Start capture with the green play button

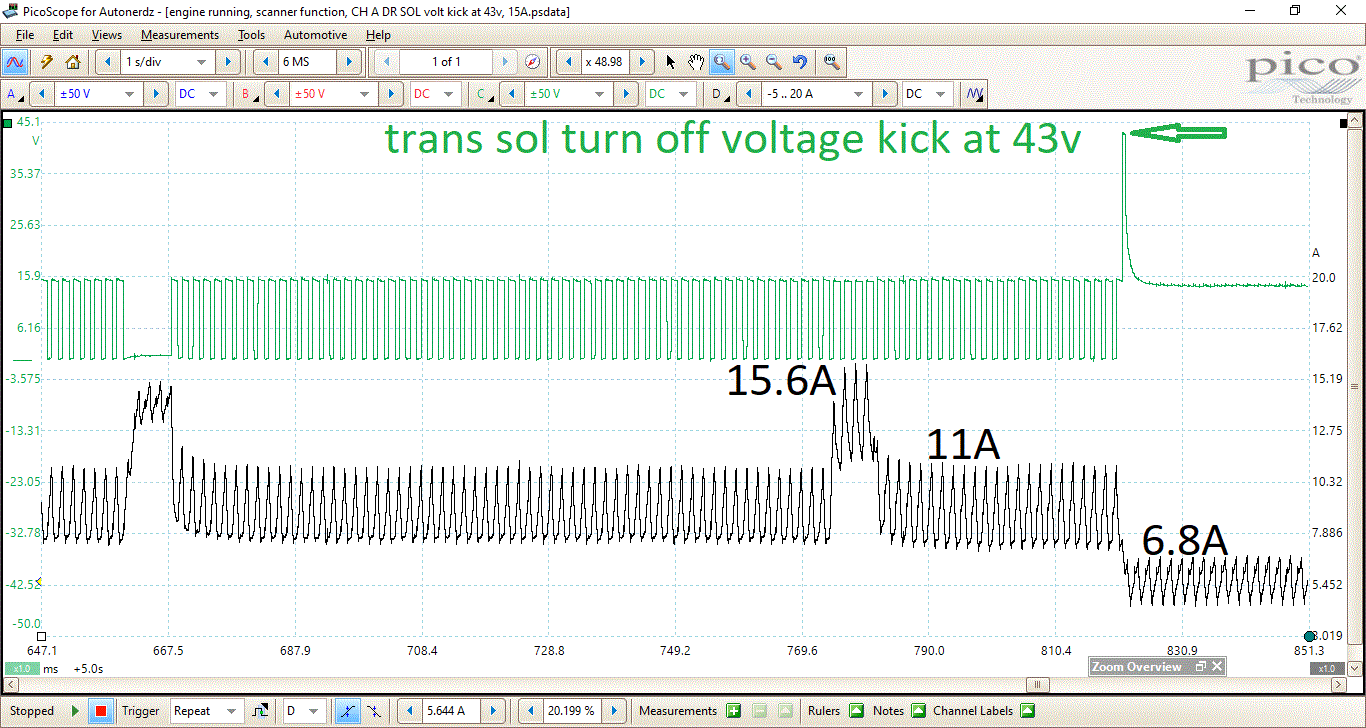tap(76, 710)
